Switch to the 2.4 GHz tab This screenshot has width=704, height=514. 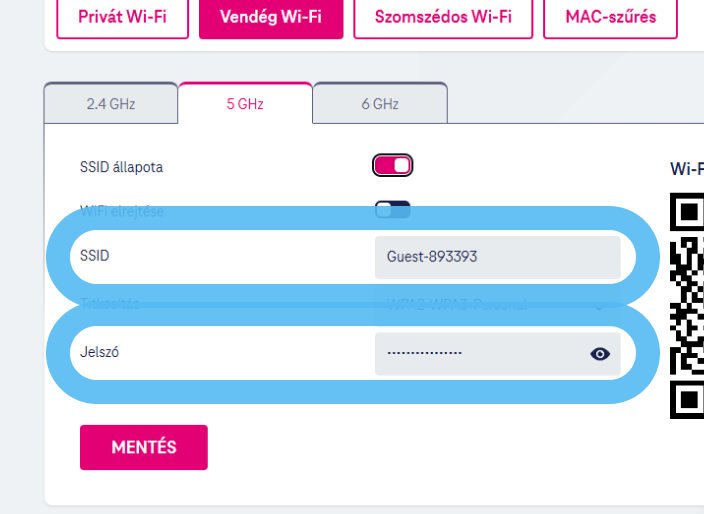(x=111, y=104)
